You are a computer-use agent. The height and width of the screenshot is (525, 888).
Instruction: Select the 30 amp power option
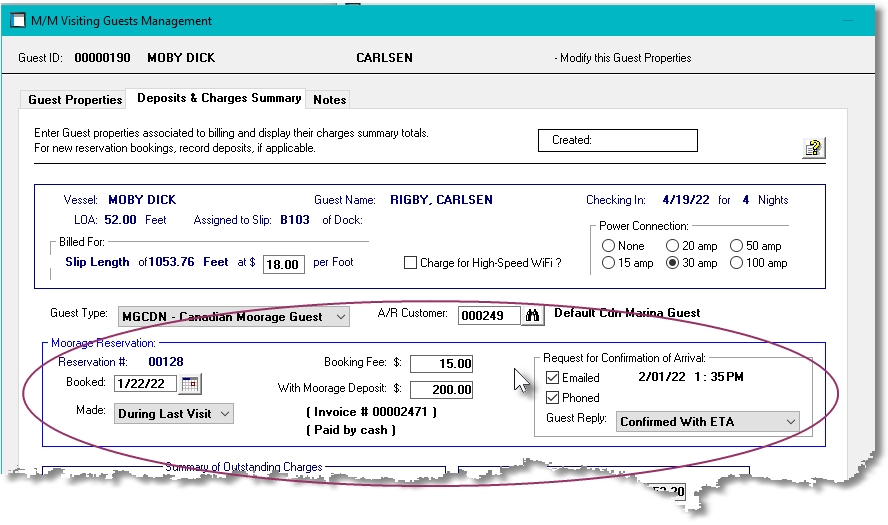click(672, 263)
